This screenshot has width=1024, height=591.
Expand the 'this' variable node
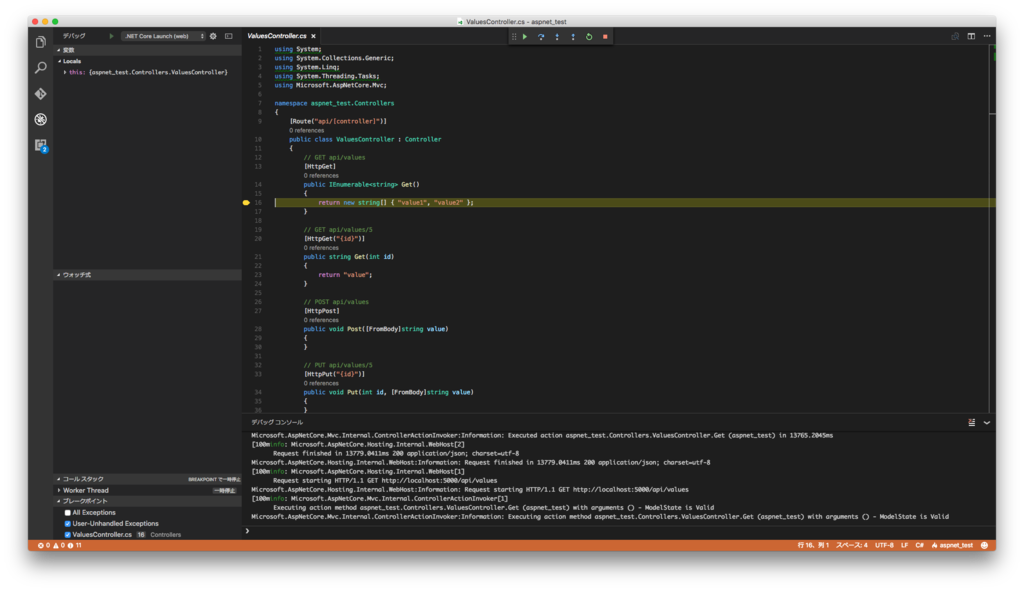pos(65,72)
